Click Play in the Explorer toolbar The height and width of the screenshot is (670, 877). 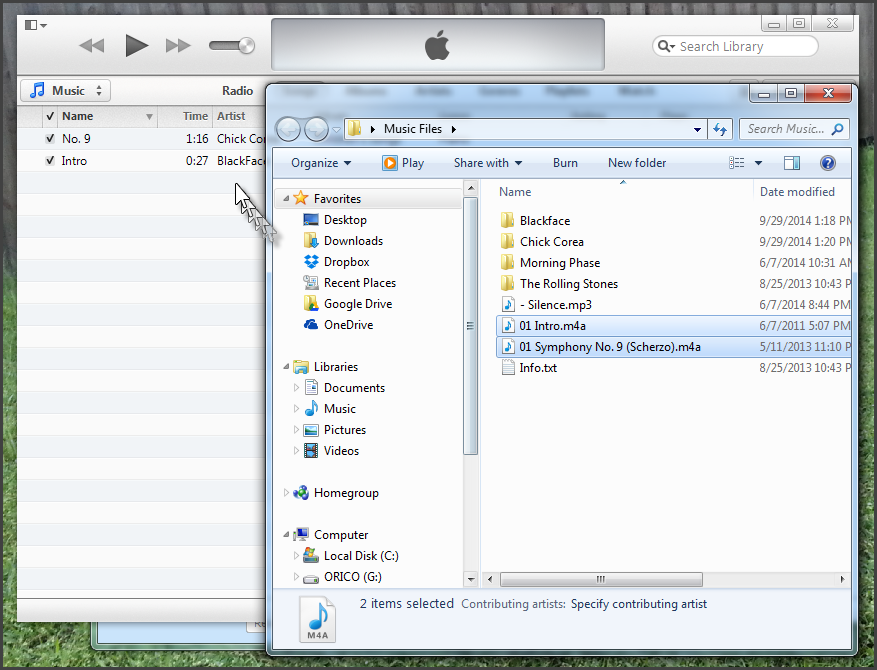(x=403, y=163)
